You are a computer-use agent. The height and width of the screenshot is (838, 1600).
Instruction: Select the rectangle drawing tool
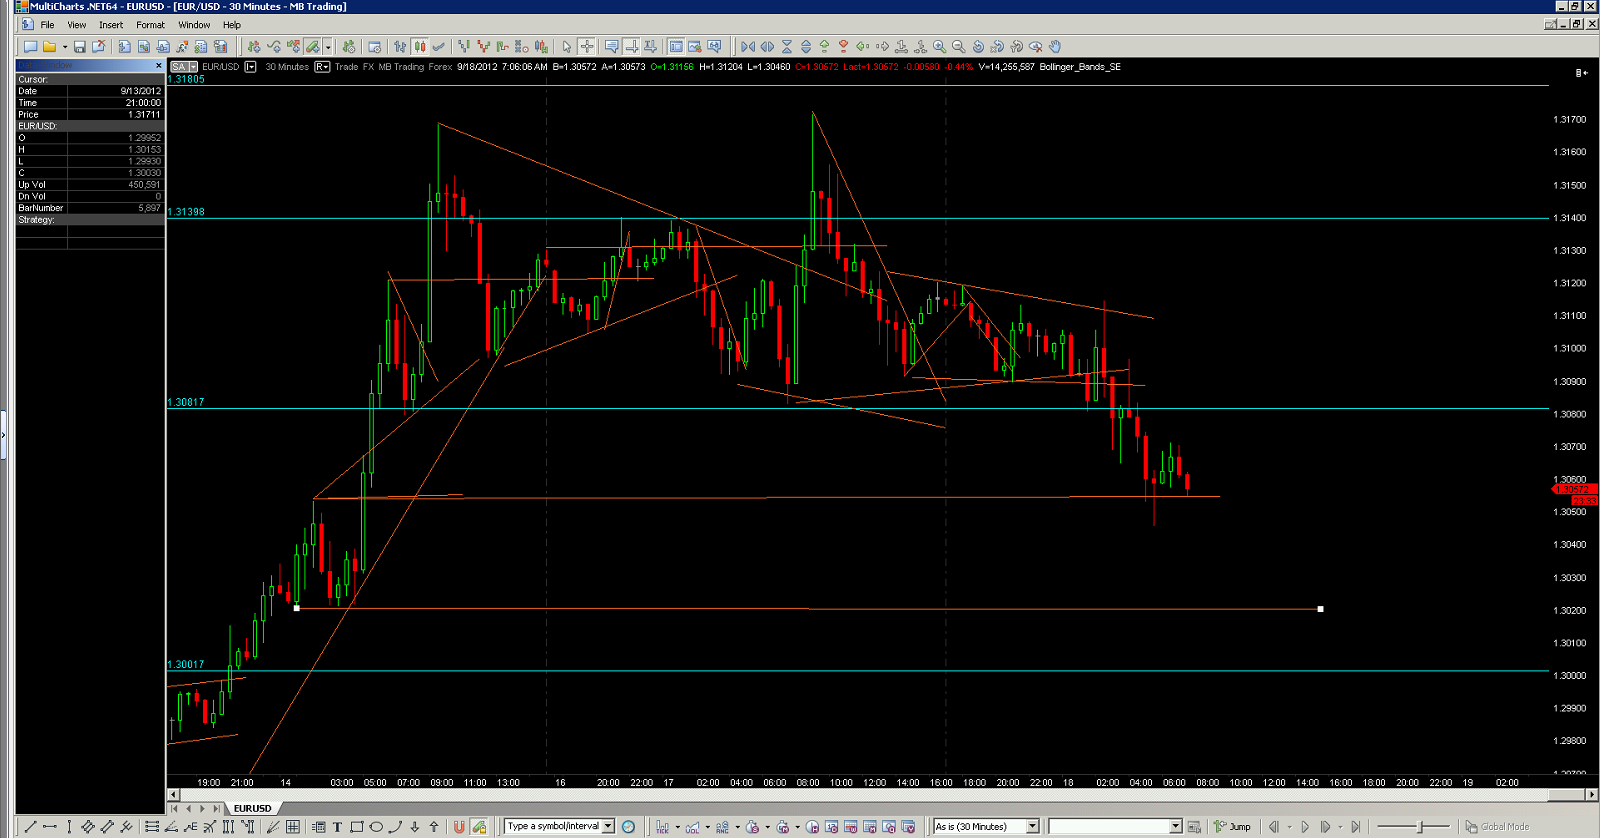[x=356, y=826]
